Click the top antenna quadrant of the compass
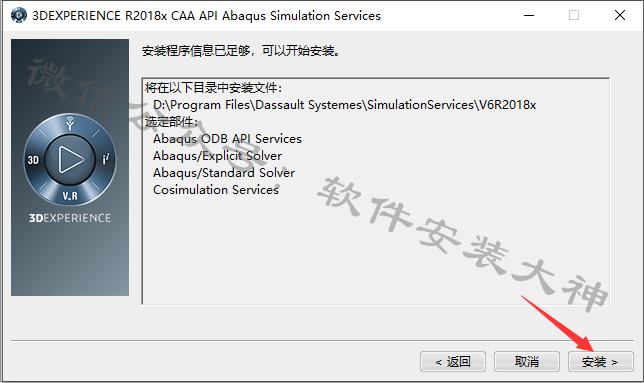This screenshot has width=644, height=383. point(70,123)
